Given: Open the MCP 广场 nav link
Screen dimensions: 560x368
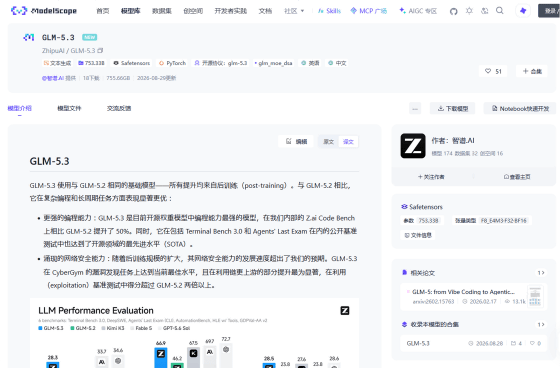Looking at the screenshot, I should [369, 11].
